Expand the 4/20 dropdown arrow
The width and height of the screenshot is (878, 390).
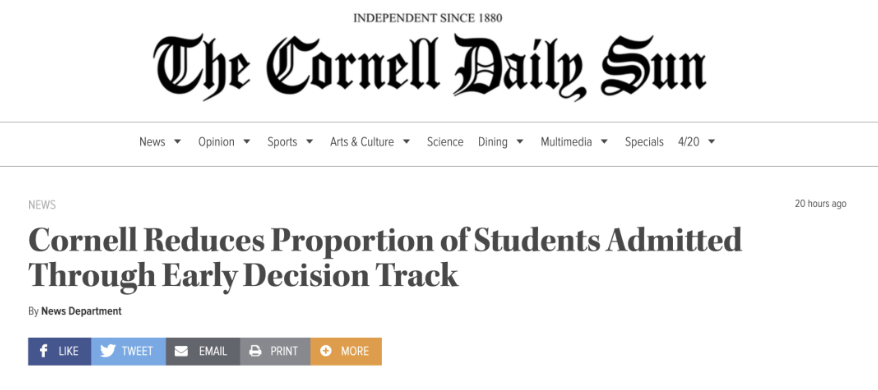point(712,142)
